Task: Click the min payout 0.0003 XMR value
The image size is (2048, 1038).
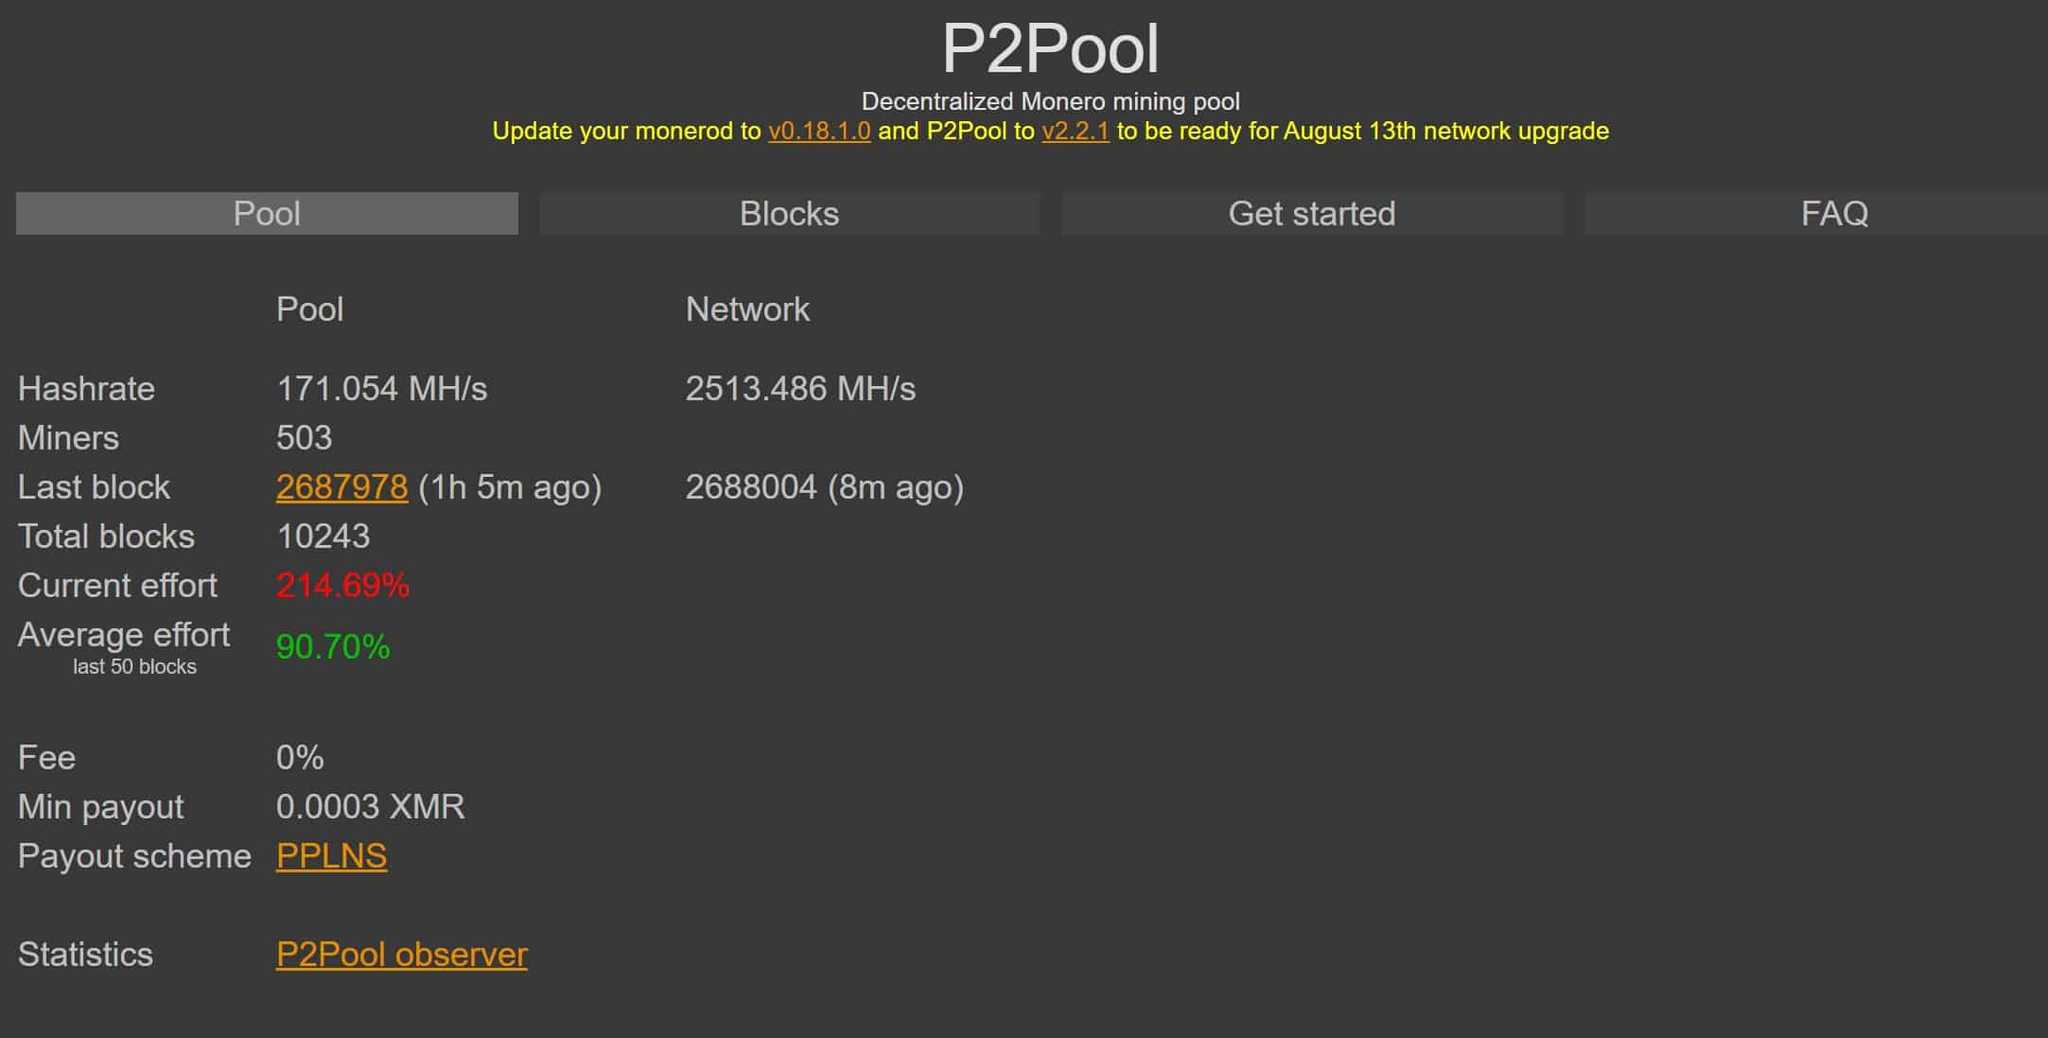Action: click(370, 806)
